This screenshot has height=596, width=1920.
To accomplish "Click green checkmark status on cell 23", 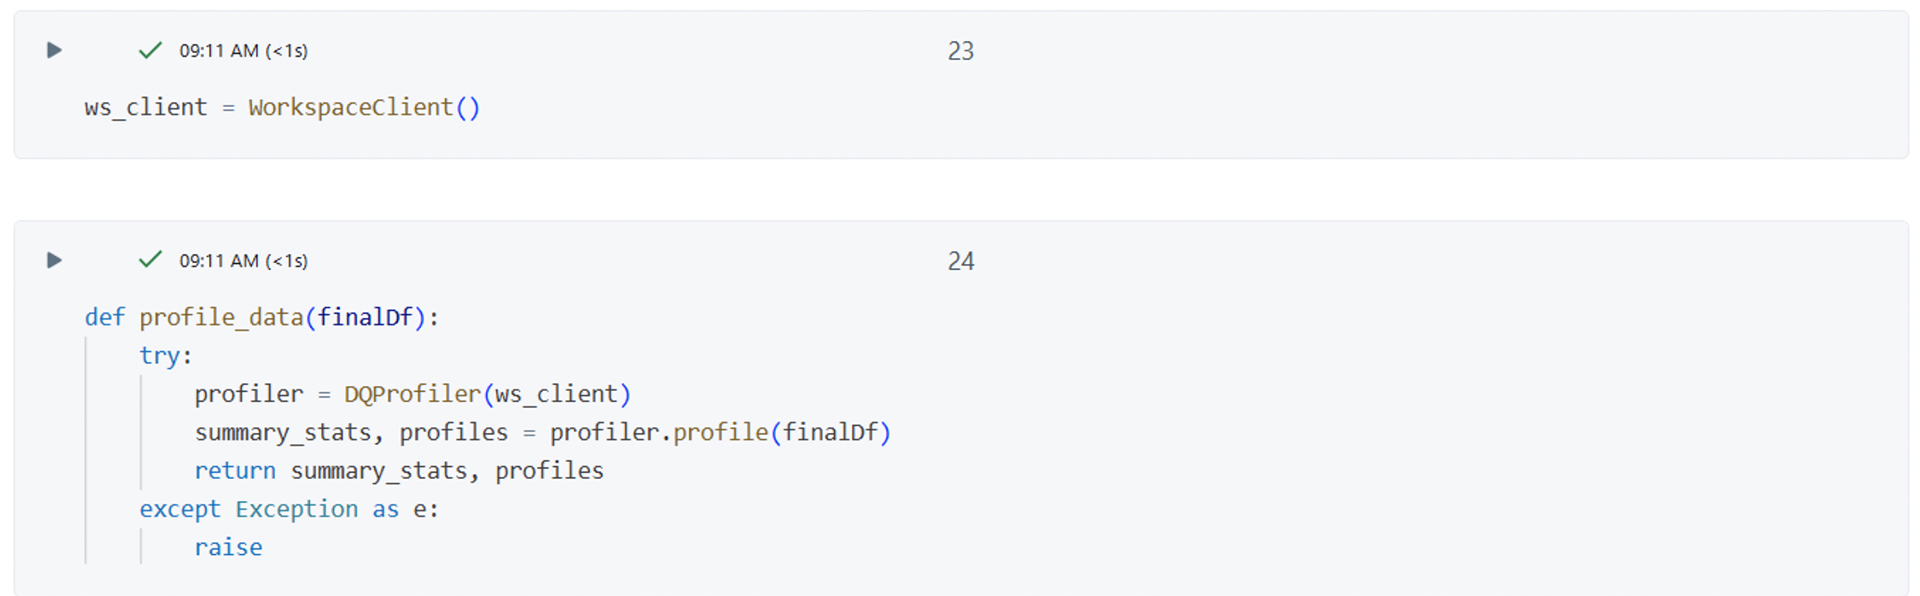I will [x=150, y=50].
